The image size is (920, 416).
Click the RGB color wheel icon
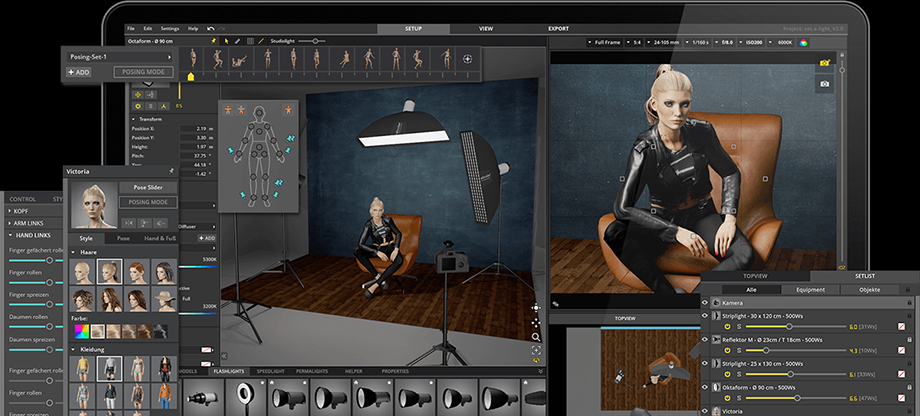coord(804,42)
